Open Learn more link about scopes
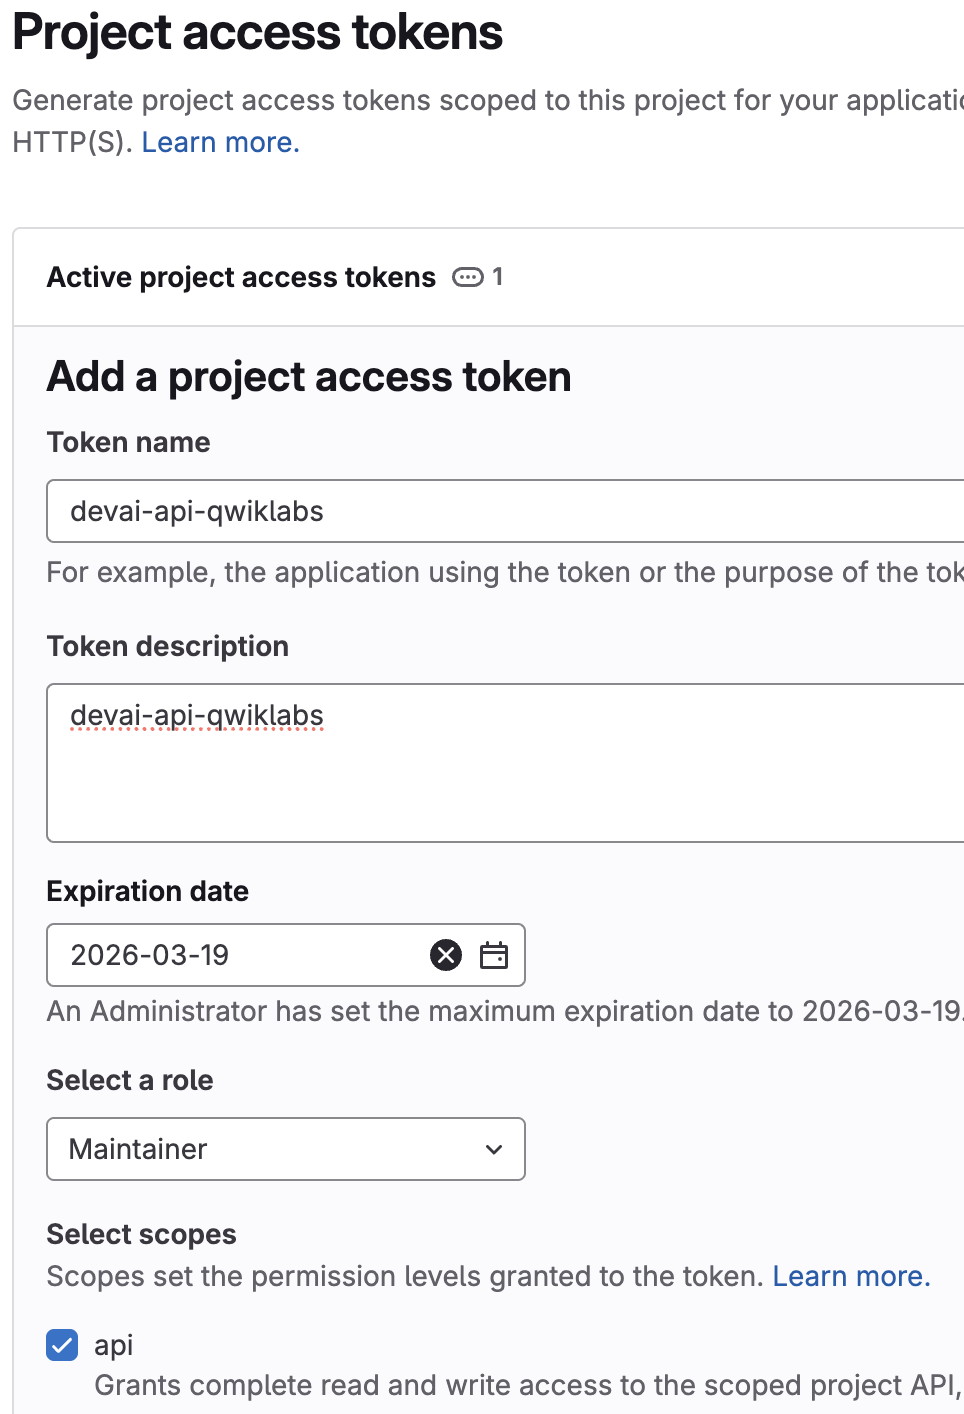This screenshot has width=964, height=1414. tap(851, 1276)
